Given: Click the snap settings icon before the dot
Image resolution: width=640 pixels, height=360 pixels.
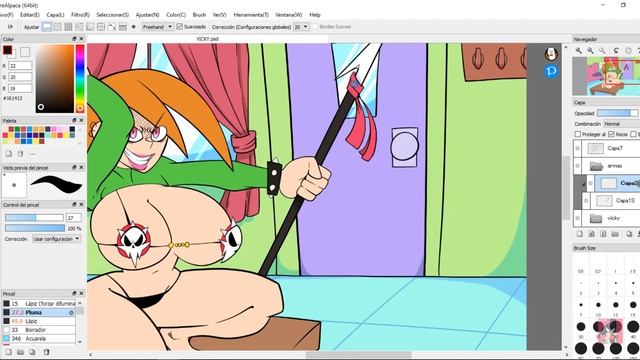Looking at the screenshot, I should click(123, 27).
